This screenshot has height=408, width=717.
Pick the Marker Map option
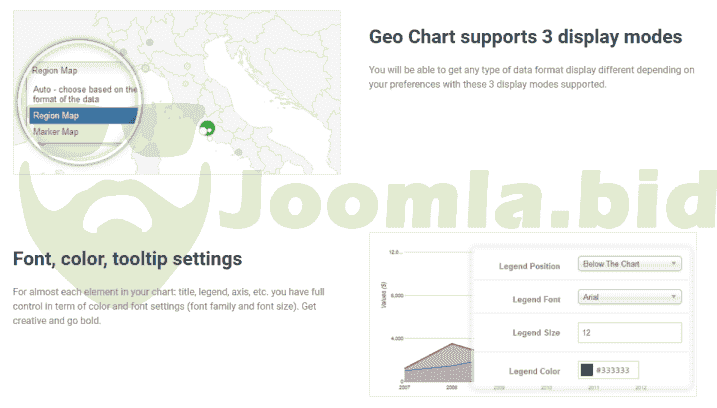tap(56, 132)
